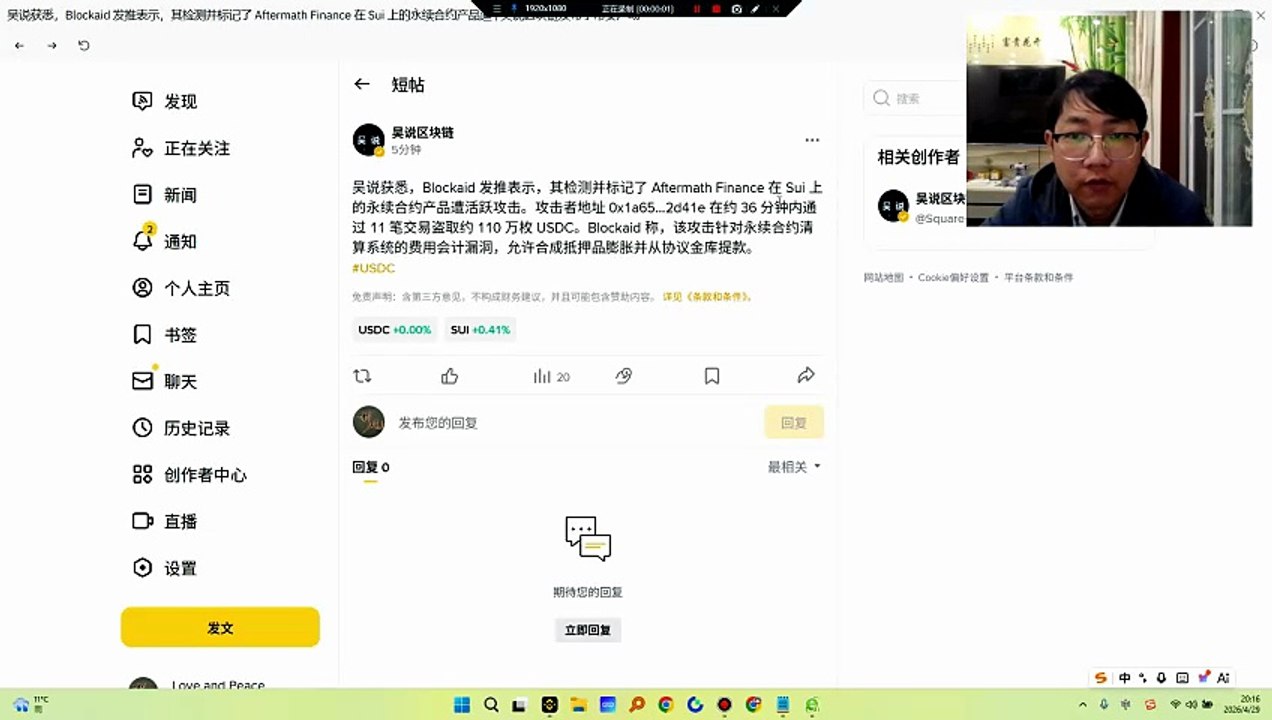Image resolution: width=1272 pixels, height=720 pixels.
Task: Click the 立即回复 button
Action: tap(588, 630)
